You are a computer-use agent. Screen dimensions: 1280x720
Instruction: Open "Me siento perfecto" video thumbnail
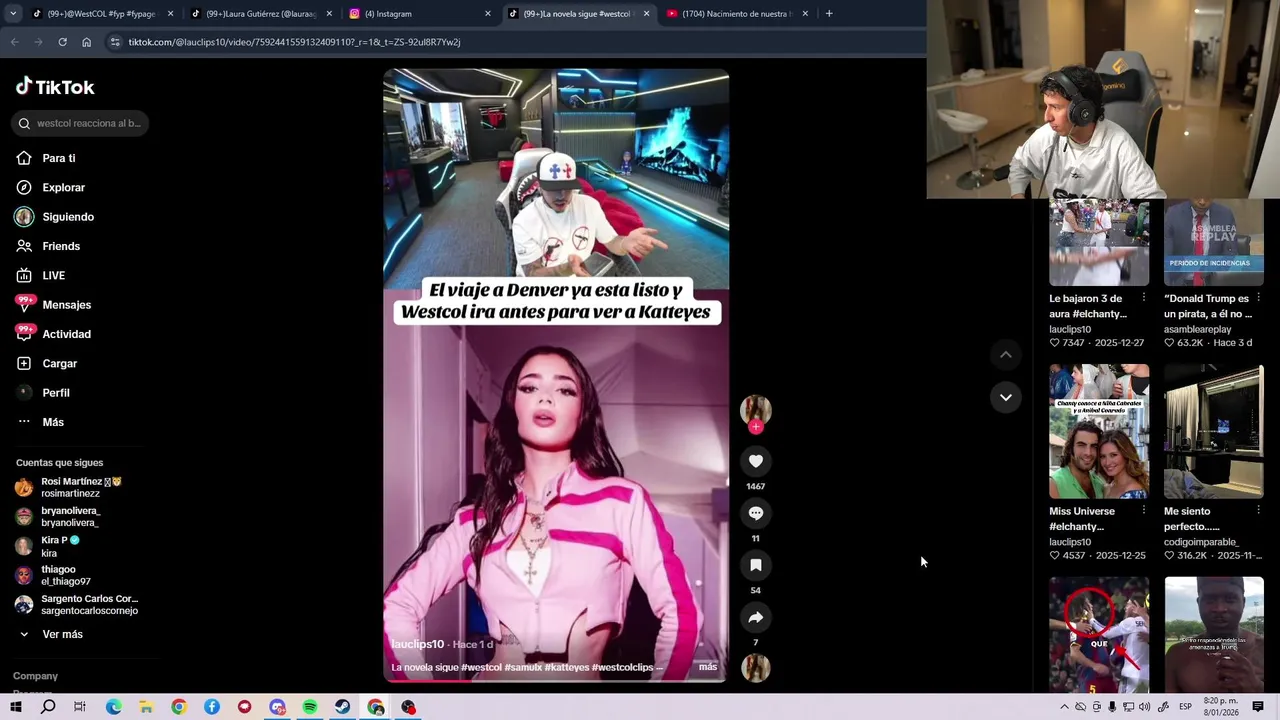(x=1214, y=431)
